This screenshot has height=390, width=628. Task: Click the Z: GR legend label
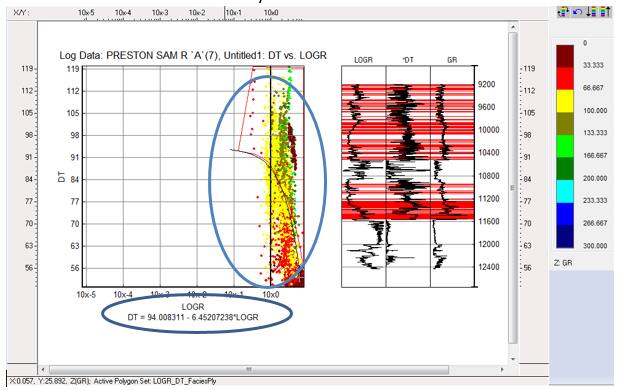(563, 263)
